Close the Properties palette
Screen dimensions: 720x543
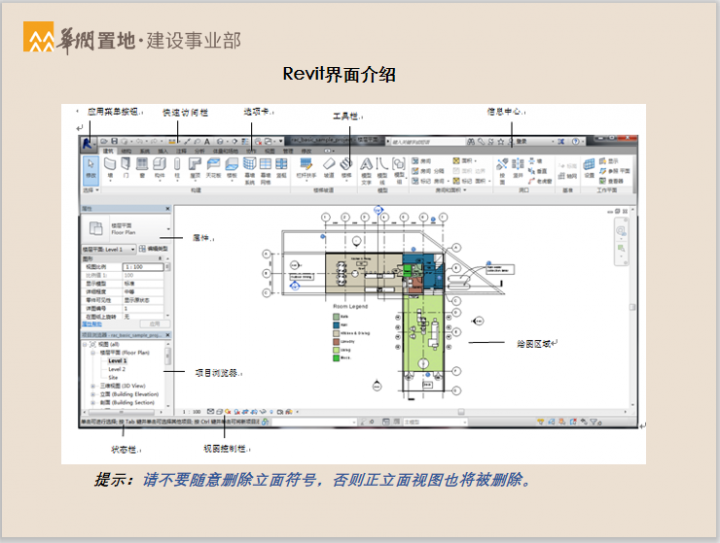pos(168,209)
